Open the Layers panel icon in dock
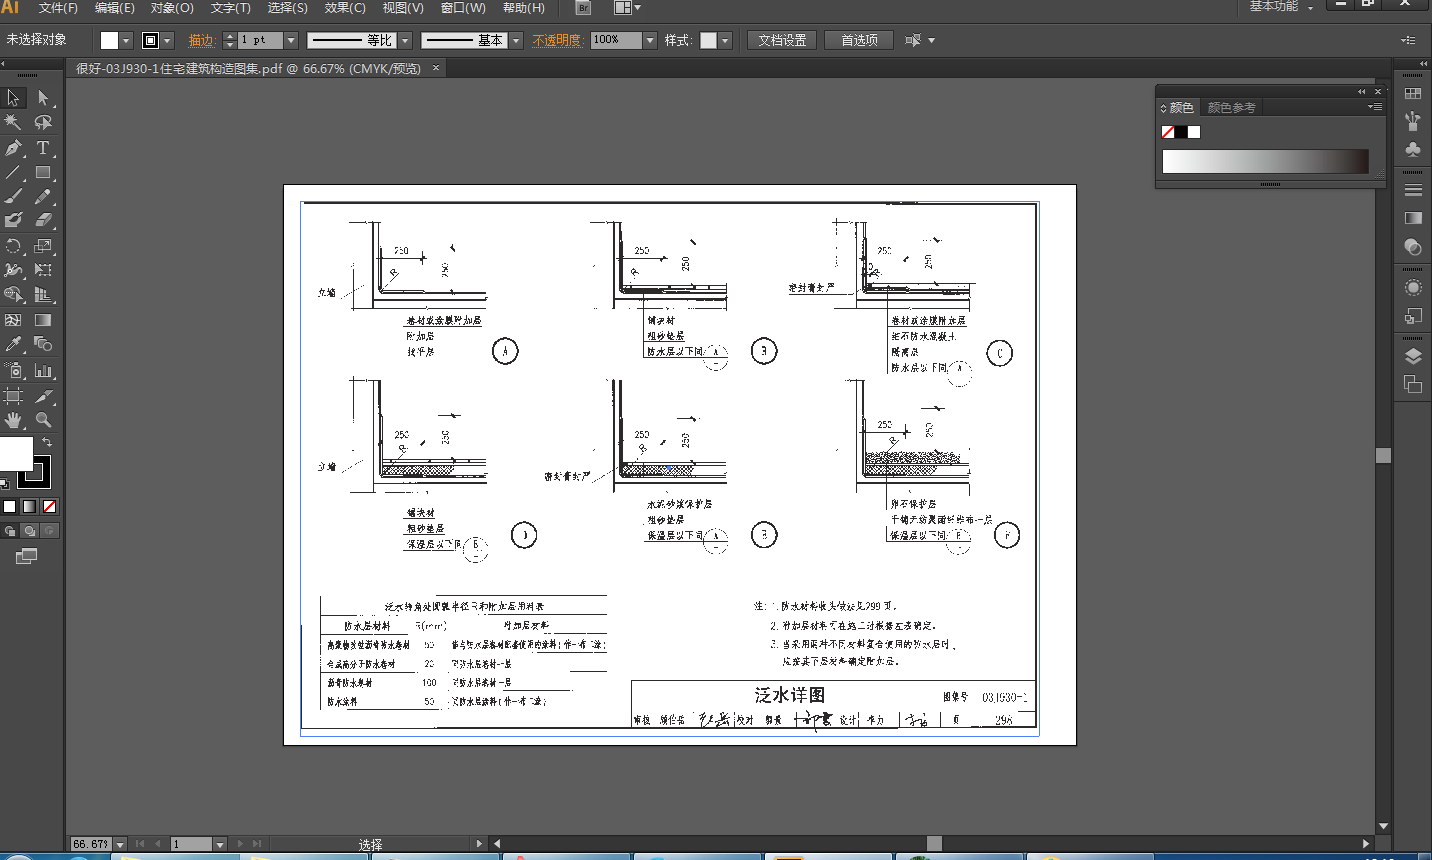This screenshot has width=1432, height=860. [1413, 356]
